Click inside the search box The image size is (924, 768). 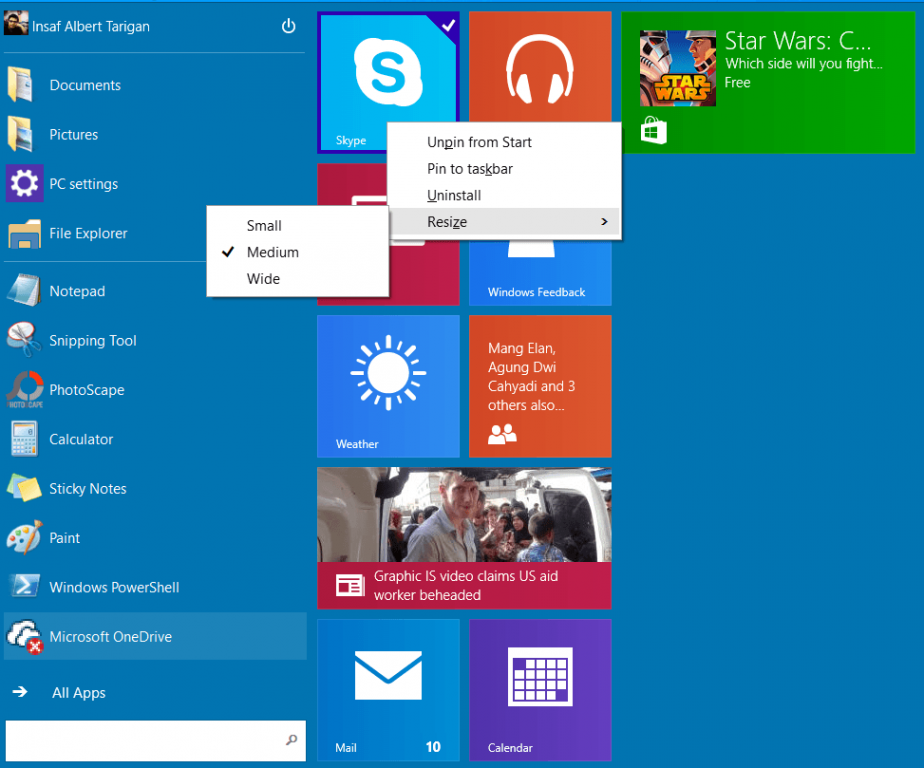150,741
